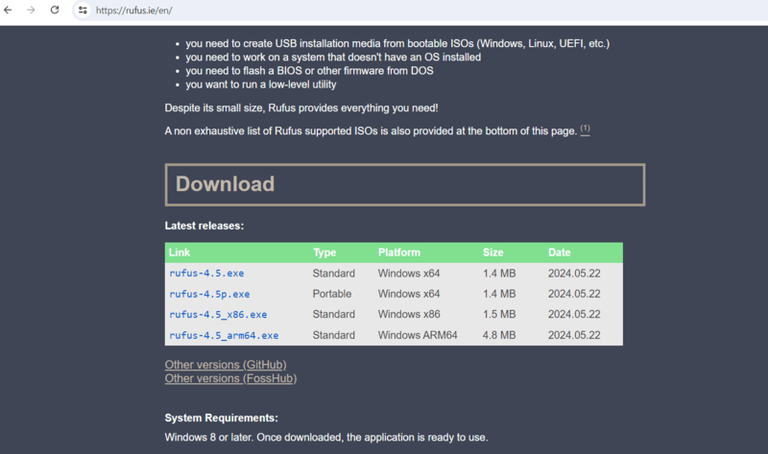Download rufus-4.5_arm64.exe
This screenshot has width=768, height=454.
[224, 335]
